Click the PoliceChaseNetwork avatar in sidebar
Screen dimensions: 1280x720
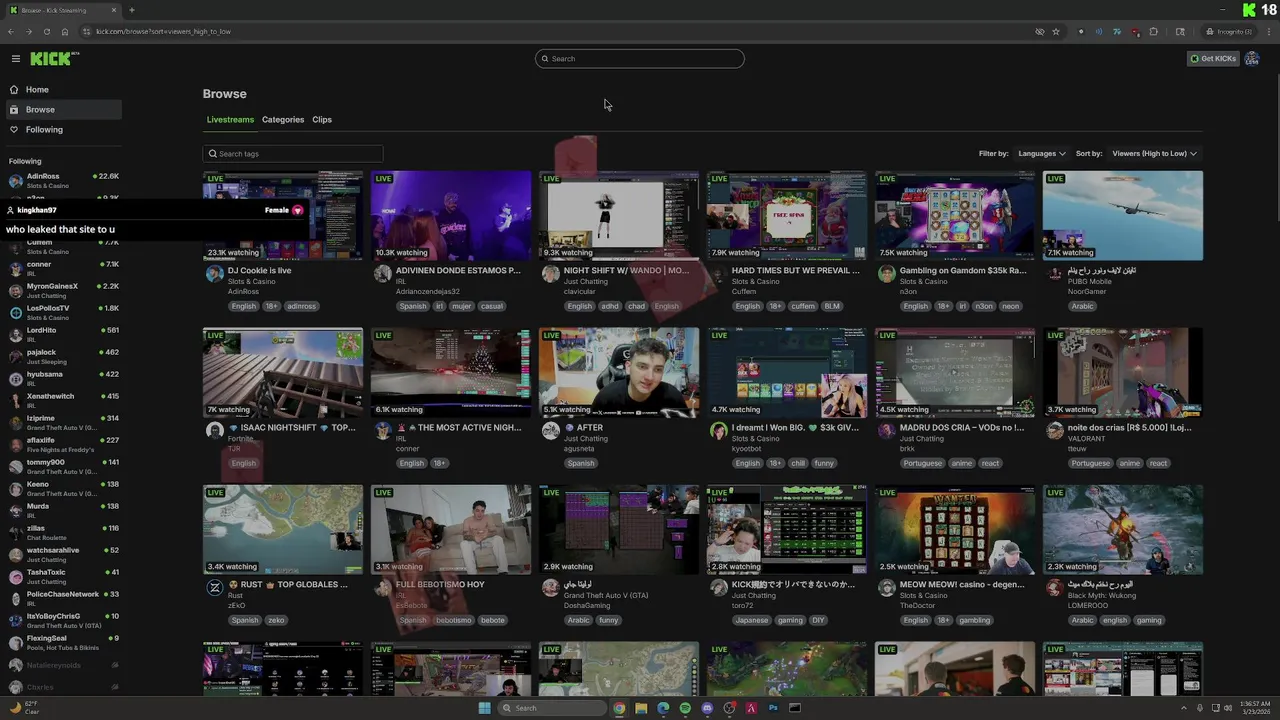tap(16, 599)
